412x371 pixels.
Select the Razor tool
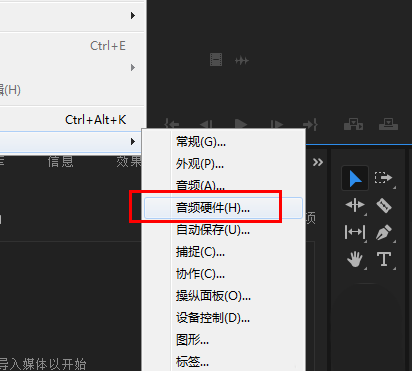pos(384,205)
